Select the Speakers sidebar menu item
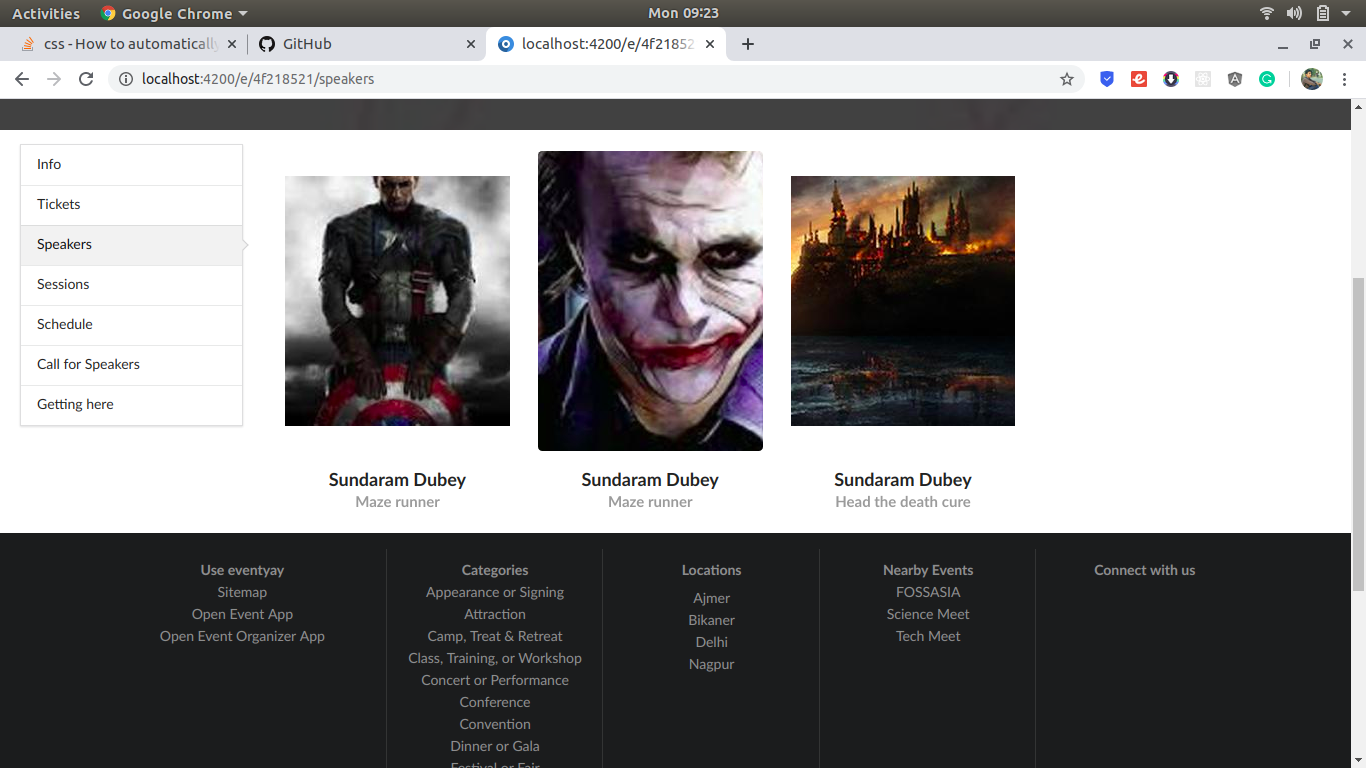This screenshot has height=768, width=1366. (x=131, y=245)
